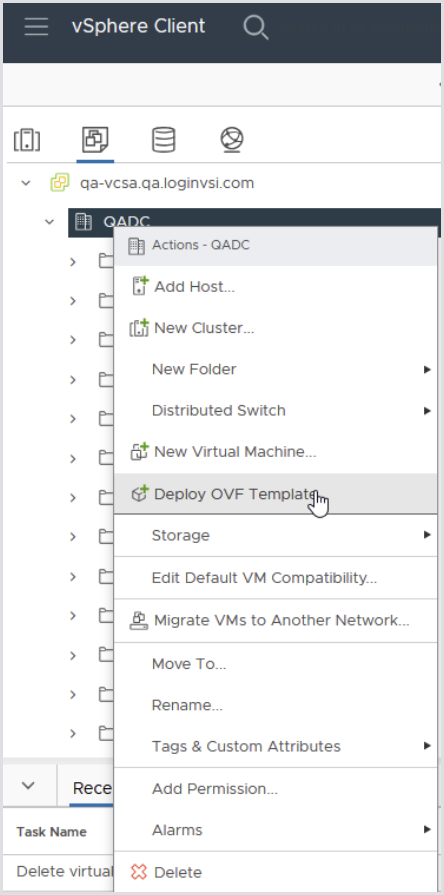This screenshot has height=895, width=444.
Task: Collapse the qa-vcsa.qa.loginvsi.com tree node
Action: 26,183
